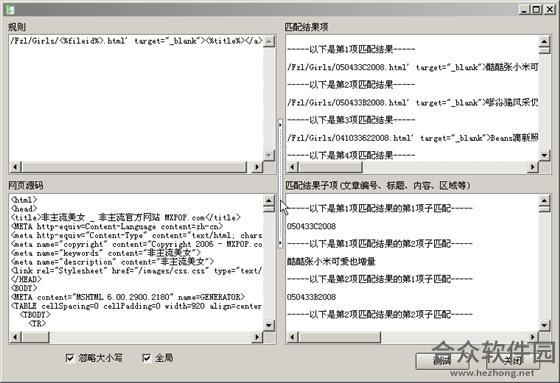This screenshot has height=383, width=560.
Task: Click the <title> line in web source
Action: 125,217
